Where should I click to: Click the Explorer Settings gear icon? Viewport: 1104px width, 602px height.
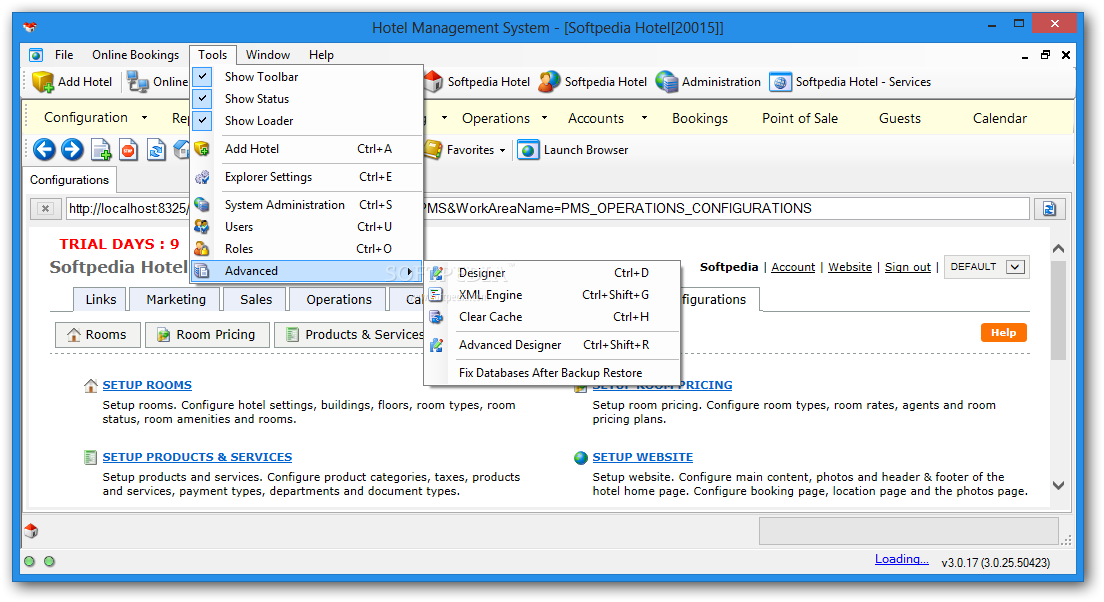(x=201, y=177)
